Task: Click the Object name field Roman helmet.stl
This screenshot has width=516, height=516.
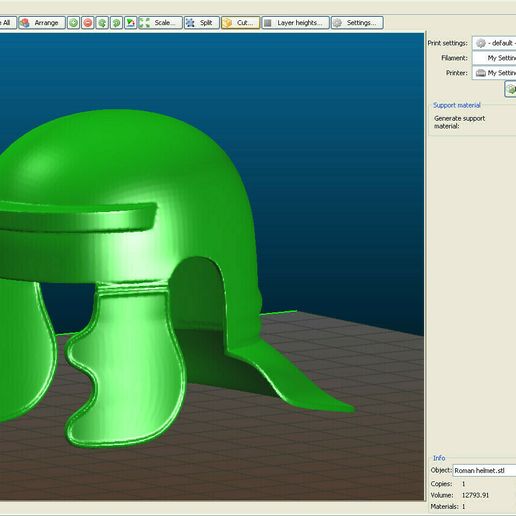Action: point(484,470)
